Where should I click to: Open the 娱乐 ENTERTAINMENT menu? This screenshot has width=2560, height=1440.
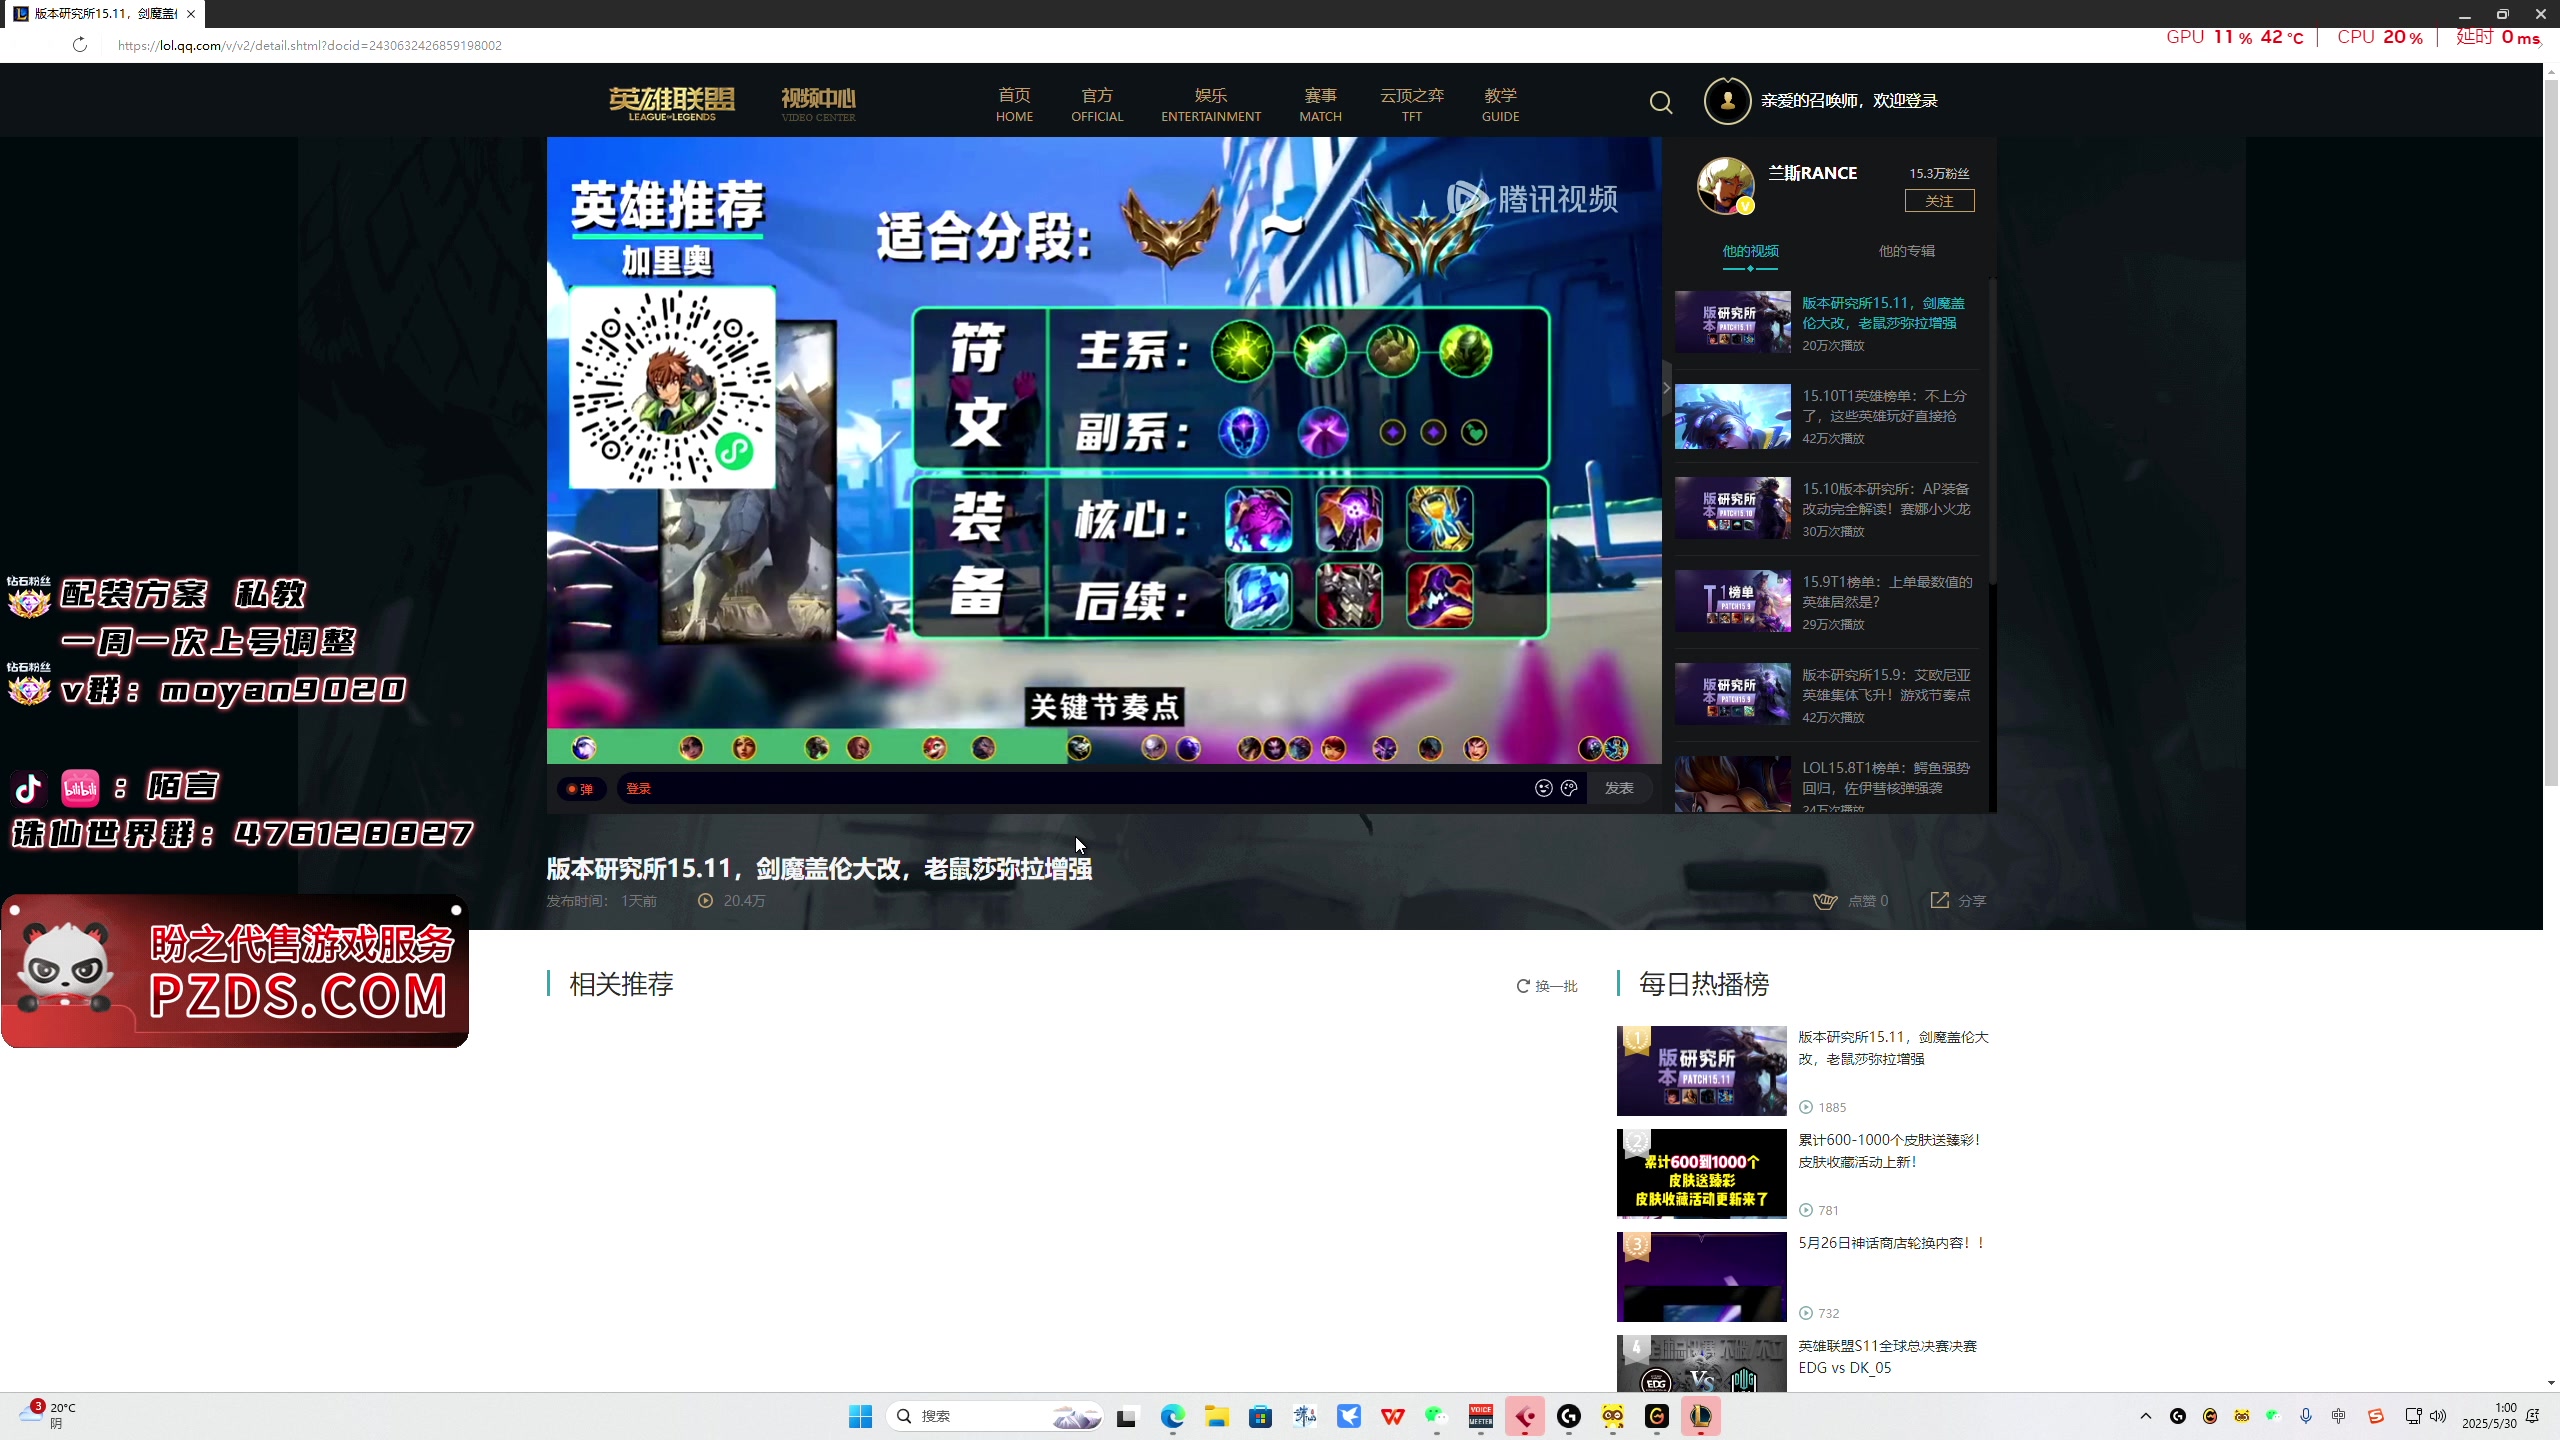[x=1211, y=104]
